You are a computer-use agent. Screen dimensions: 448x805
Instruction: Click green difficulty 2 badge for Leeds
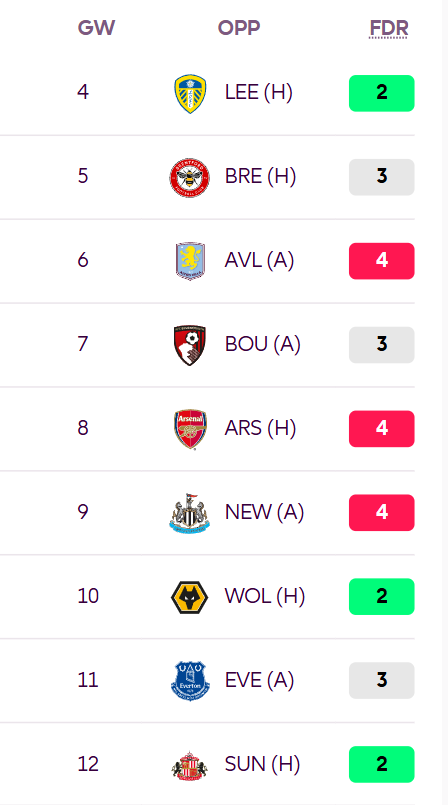pos(382,93)
